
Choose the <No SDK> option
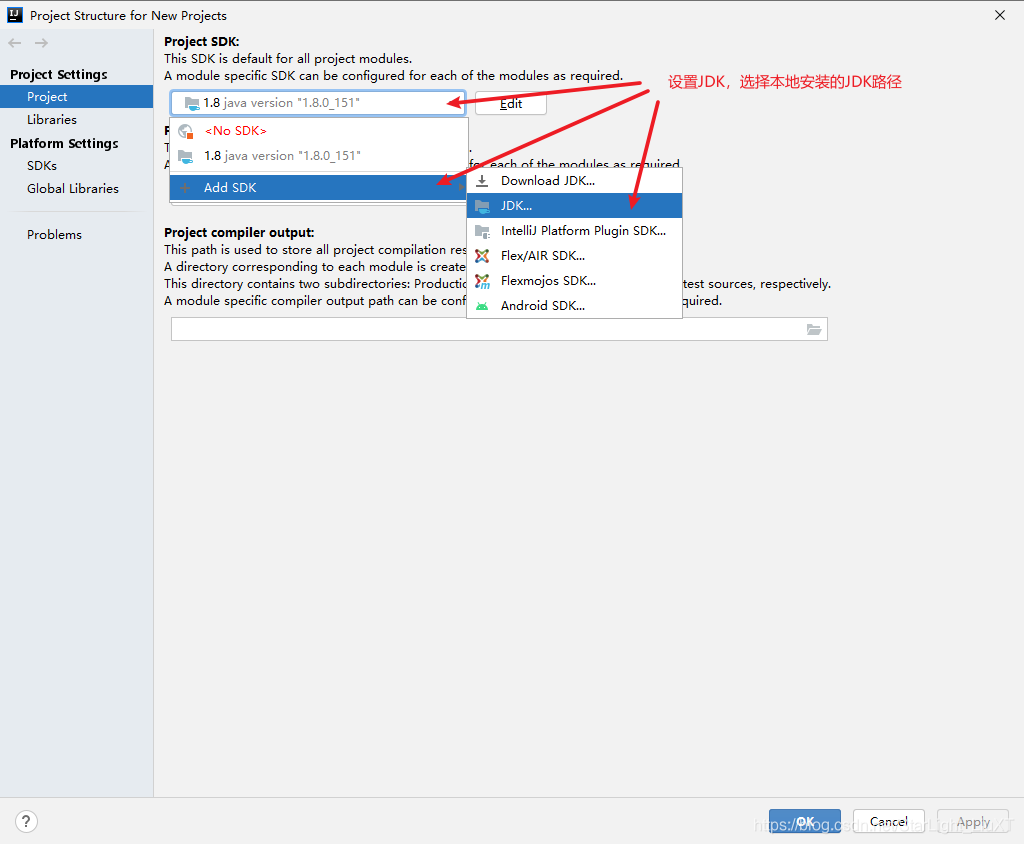[319, 131]
